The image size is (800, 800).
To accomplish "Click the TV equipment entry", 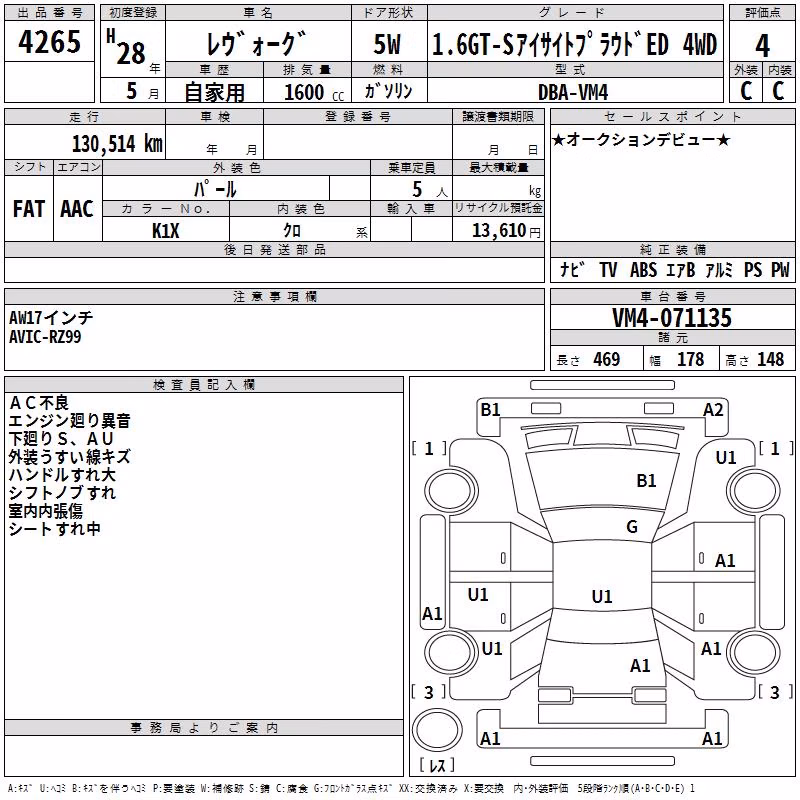I will [608, 269].
